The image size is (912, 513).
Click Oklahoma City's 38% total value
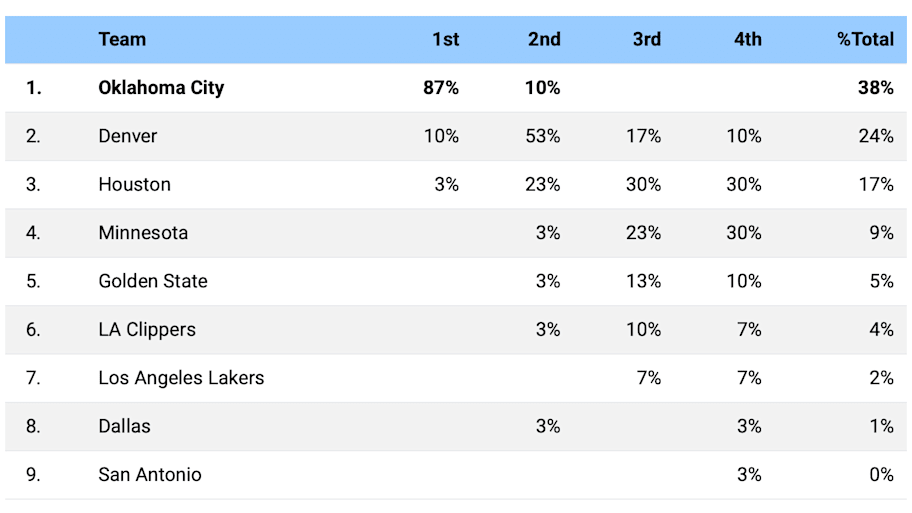(x=875, y=88)
